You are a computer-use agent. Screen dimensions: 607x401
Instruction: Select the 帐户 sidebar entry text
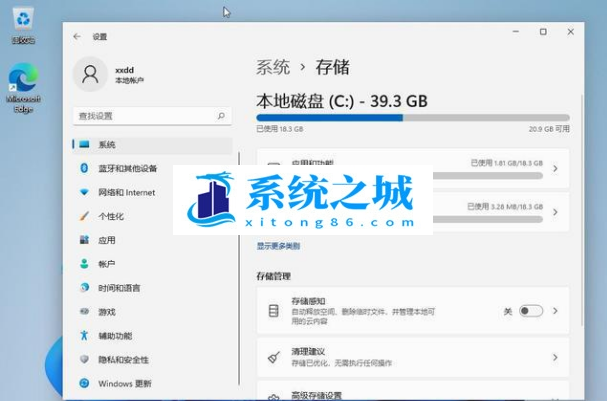click(107, 264)
